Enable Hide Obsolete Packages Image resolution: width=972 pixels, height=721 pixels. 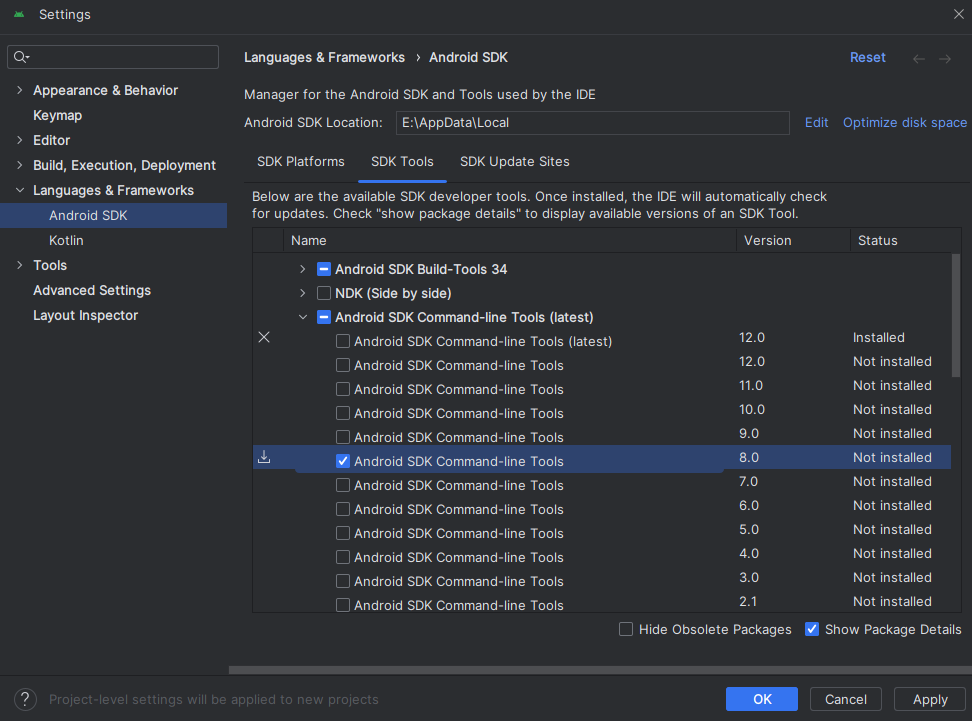point(626,629)
